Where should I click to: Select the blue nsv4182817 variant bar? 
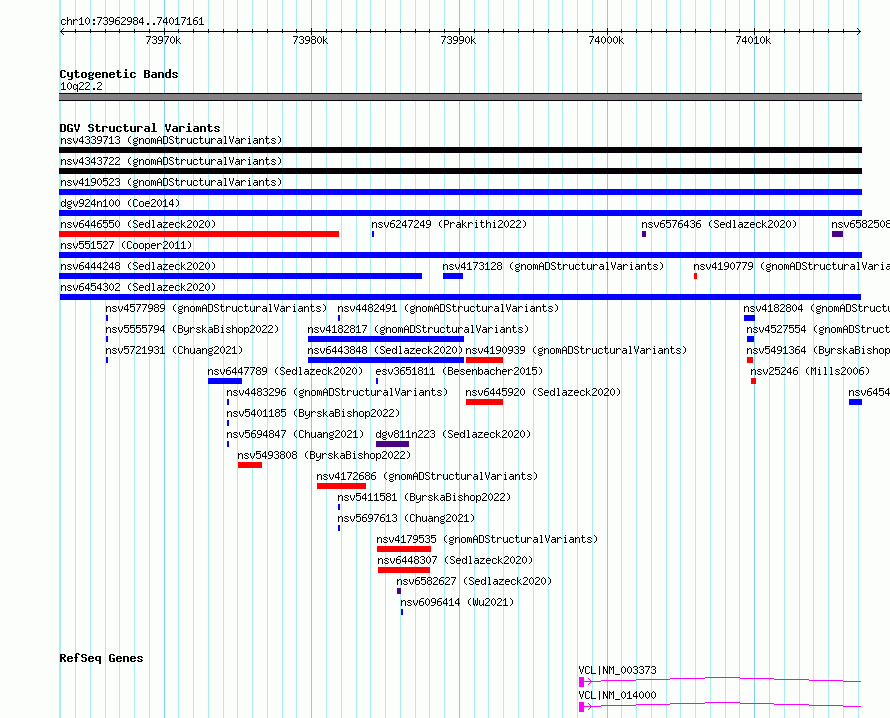(x=386, y=339)
